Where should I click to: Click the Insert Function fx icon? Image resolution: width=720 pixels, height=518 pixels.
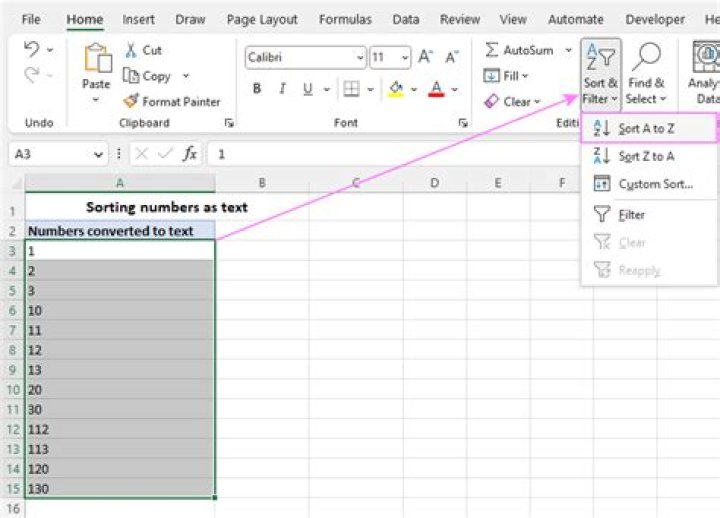tap(189, 154)
